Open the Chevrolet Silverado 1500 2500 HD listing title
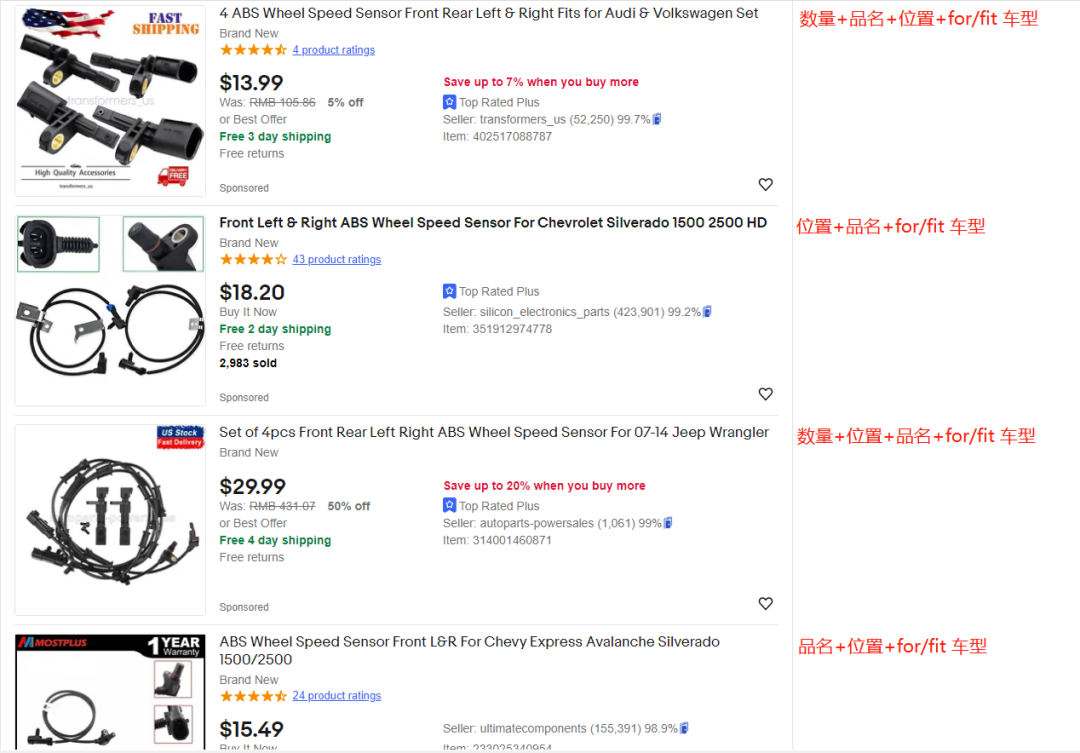The image size is (1080, 753). 493,223
